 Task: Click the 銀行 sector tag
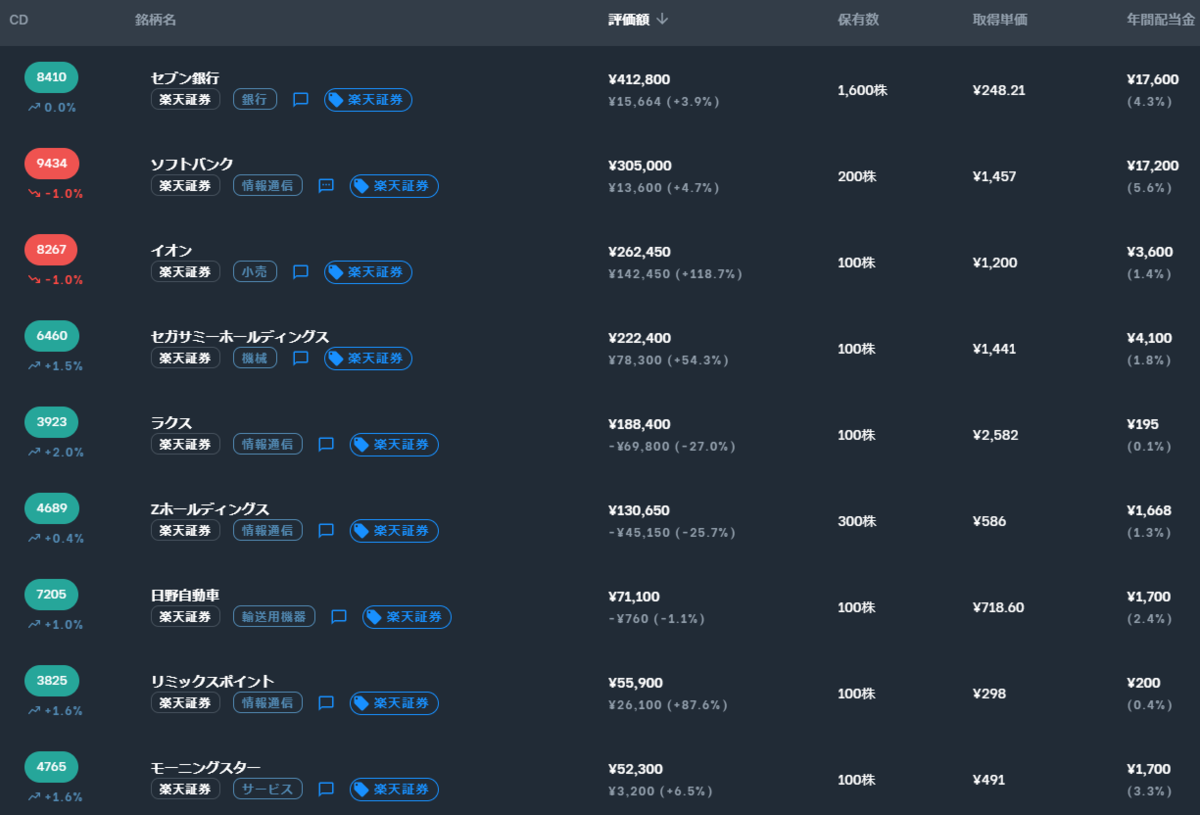(x=255, y=100)
